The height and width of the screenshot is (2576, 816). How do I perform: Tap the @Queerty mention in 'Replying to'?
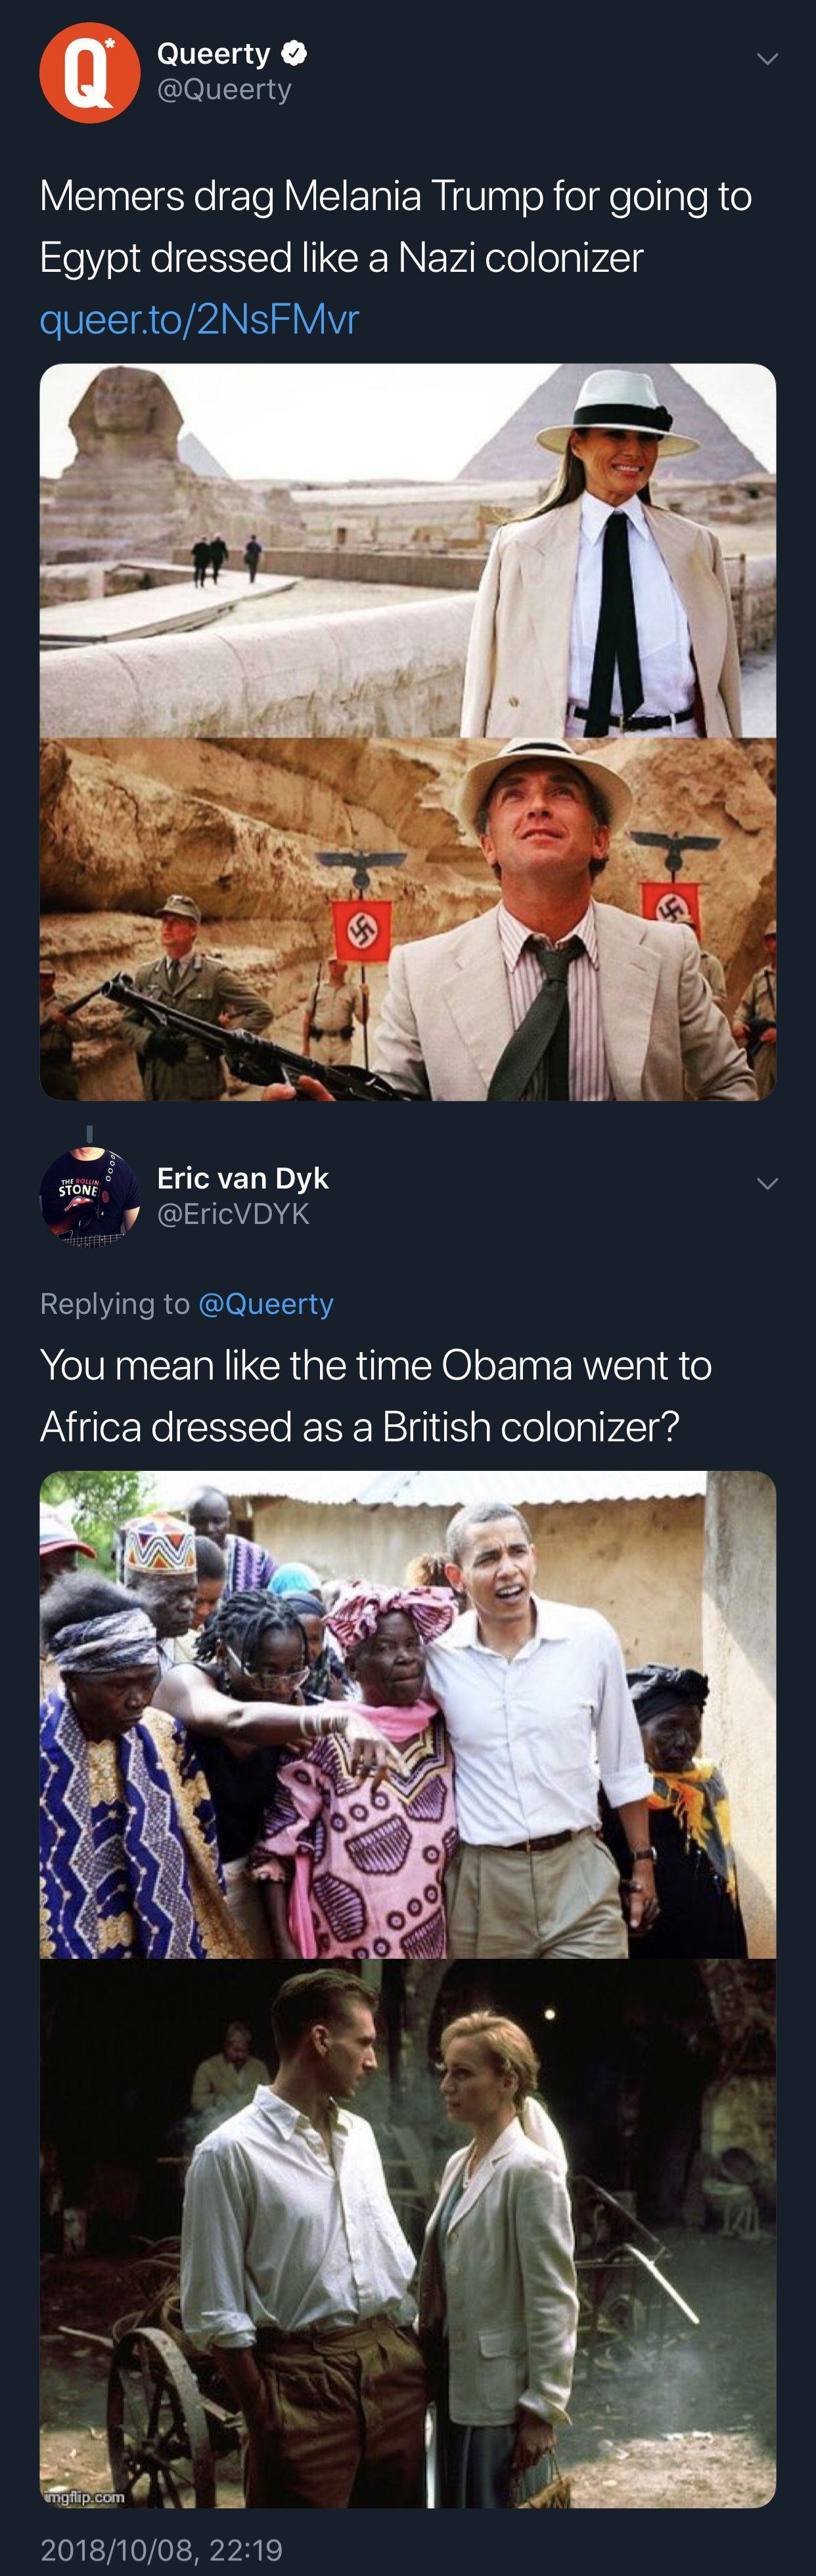[x=266, y=1304]
